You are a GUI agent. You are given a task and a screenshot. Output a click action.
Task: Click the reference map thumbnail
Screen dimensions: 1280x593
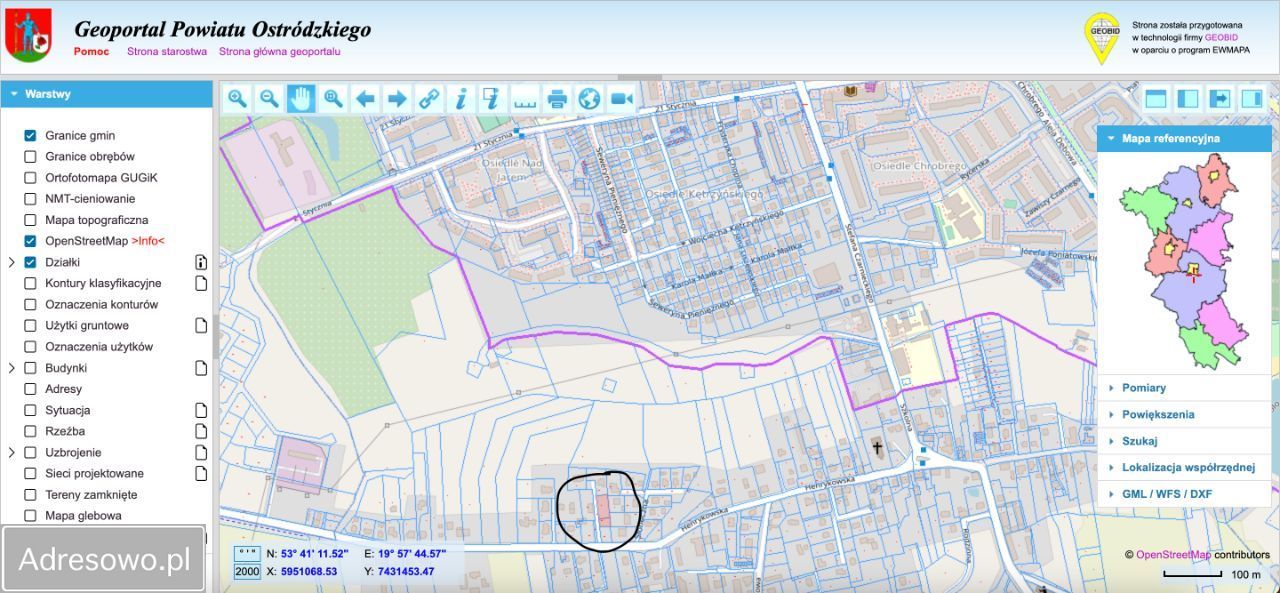coord(1185,262)
